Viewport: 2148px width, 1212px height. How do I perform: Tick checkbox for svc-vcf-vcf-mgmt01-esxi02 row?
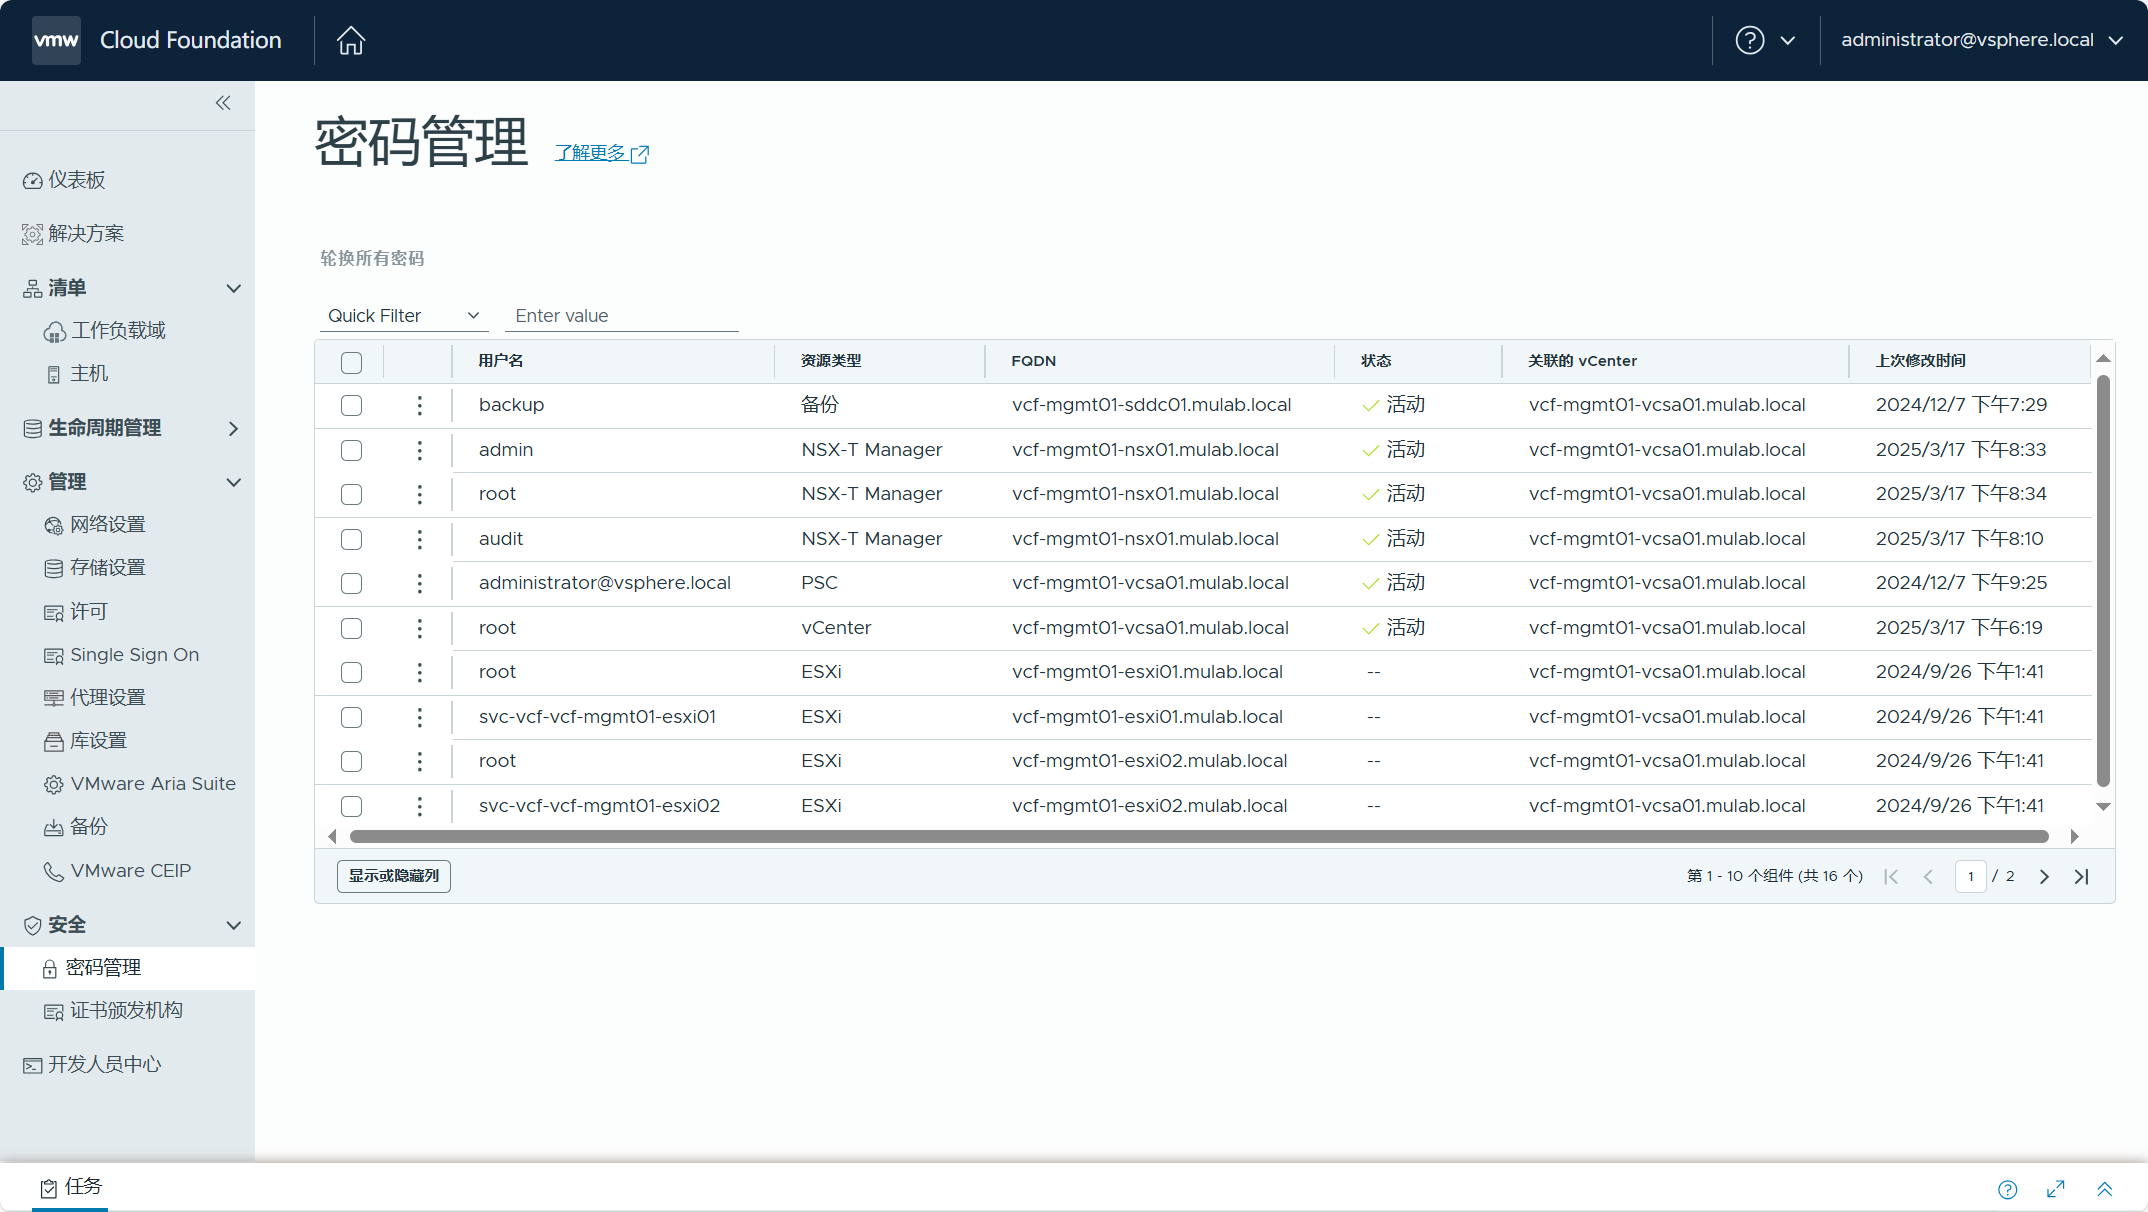(x=351, y=806)
